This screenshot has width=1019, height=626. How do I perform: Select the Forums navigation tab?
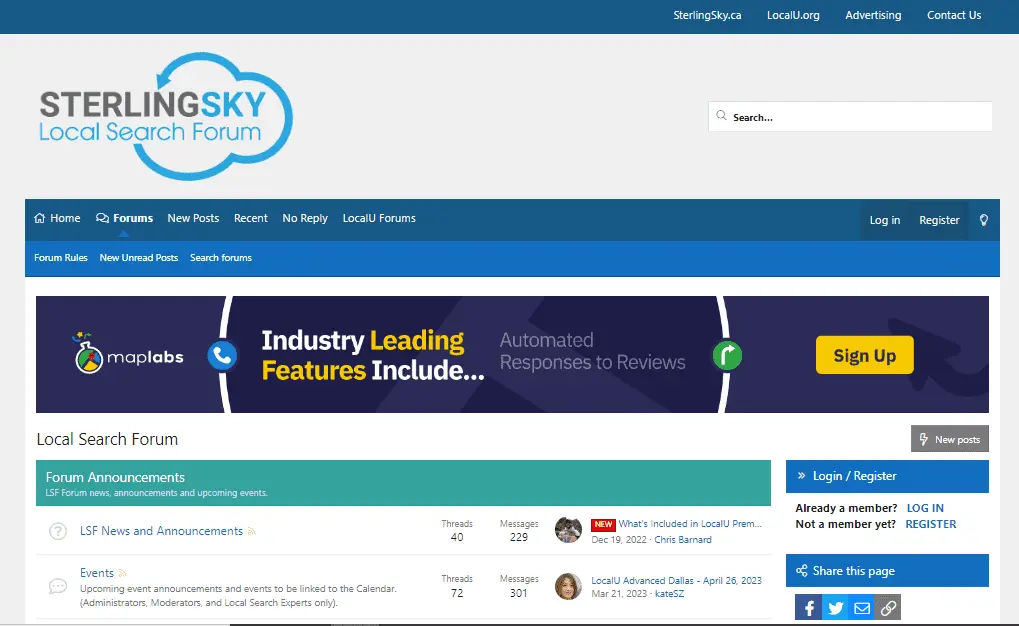click(125, 218)
